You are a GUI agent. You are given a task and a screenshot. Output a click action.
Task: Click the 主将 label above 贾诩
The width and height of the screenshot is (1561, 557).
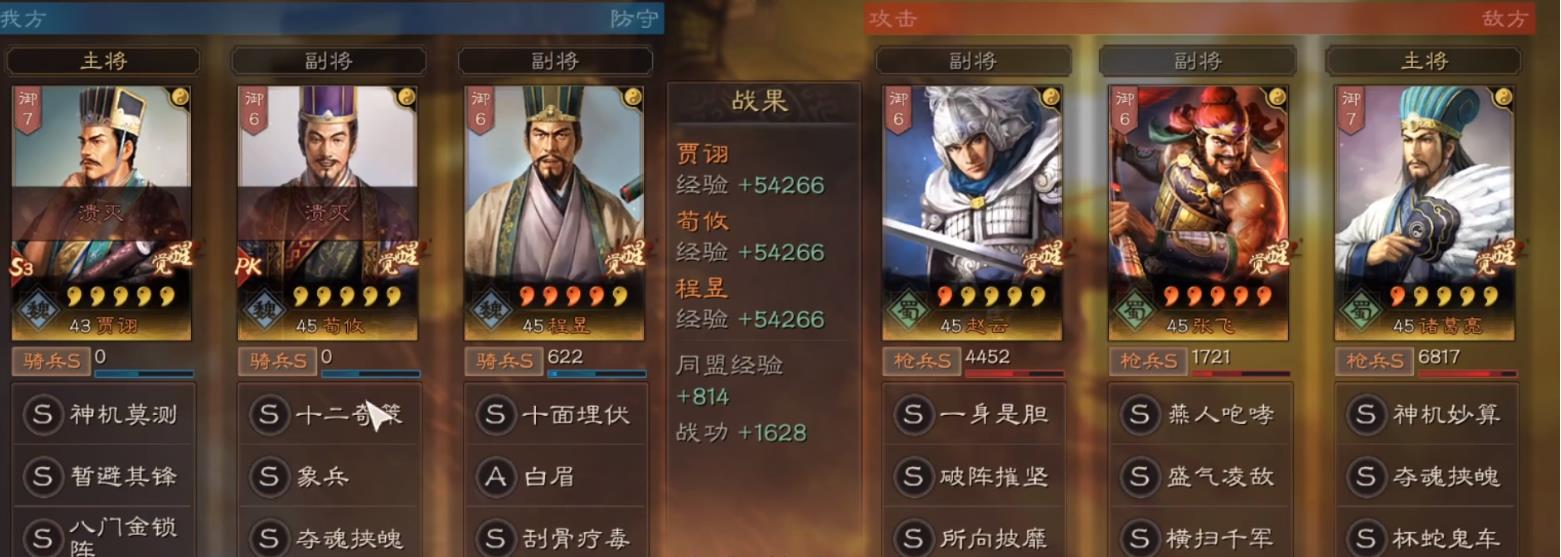pos(103,61)
